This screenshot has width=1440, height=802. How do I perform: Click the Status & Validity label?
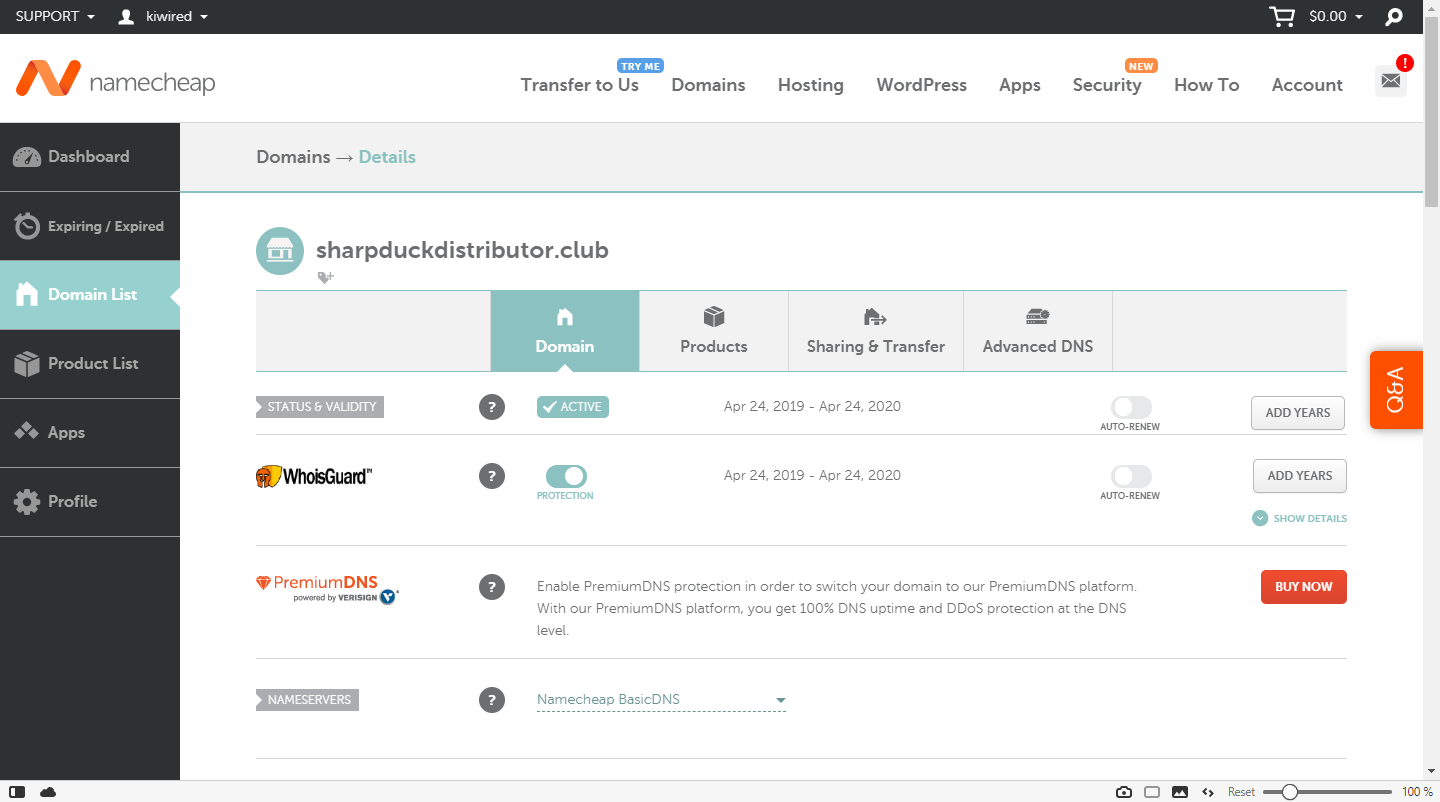[320, 407]
